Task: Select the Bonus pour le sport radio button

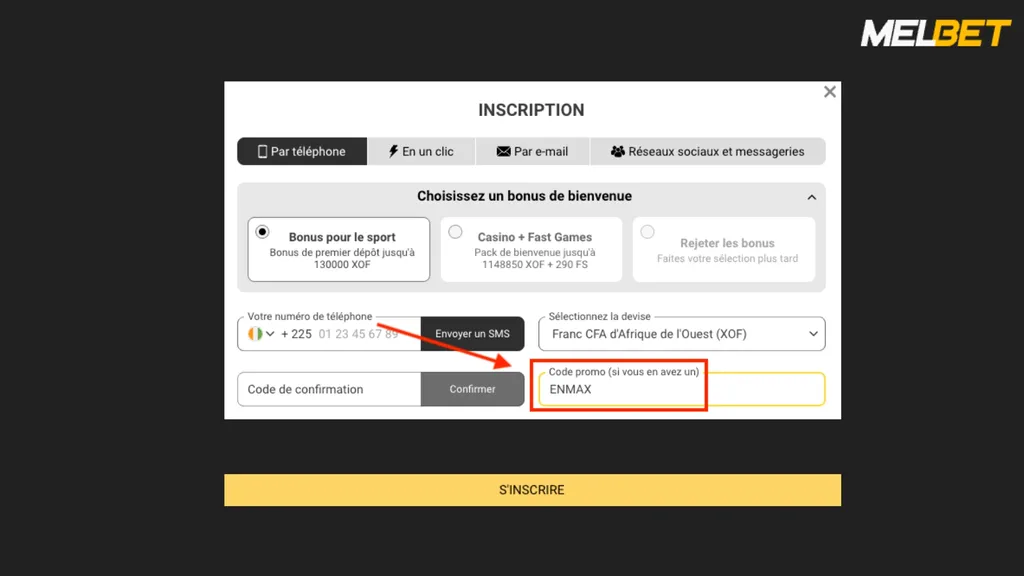Action: tap(262, 231)
